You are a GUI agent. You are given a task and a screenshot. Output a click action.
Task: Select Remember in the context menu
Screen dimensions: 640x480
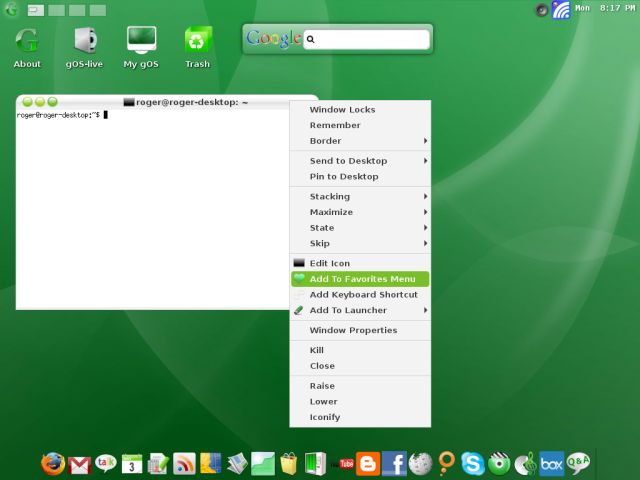(x=360, y=125)
